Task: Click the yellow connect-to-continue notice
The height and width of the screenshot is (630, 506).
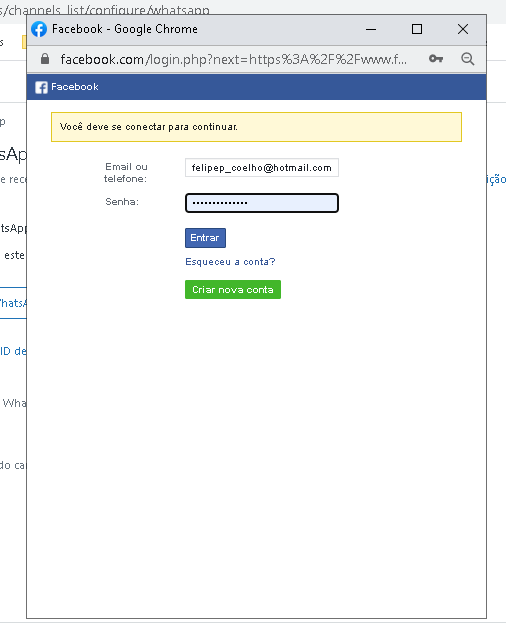Action: point(256,127)
